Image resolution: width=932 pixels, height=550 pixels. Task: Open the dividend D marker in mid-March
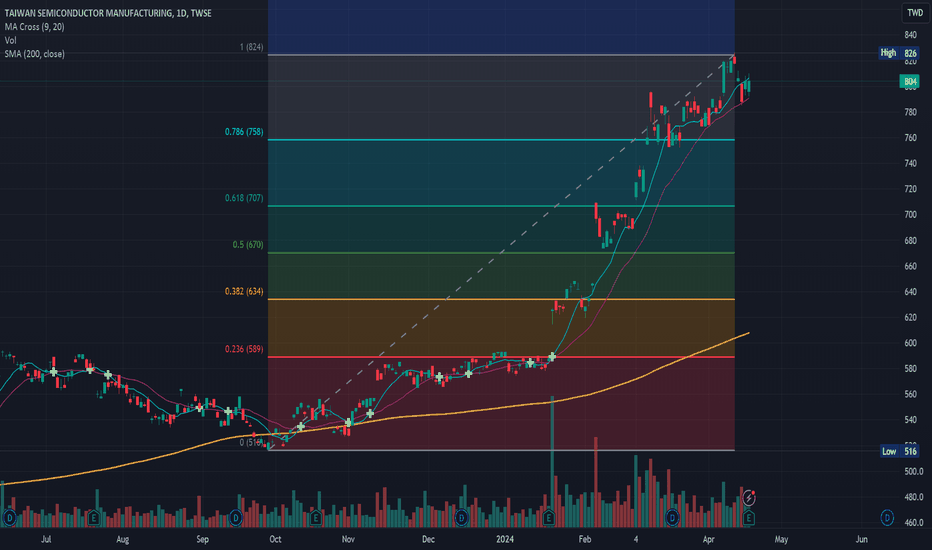pos(672,518)
